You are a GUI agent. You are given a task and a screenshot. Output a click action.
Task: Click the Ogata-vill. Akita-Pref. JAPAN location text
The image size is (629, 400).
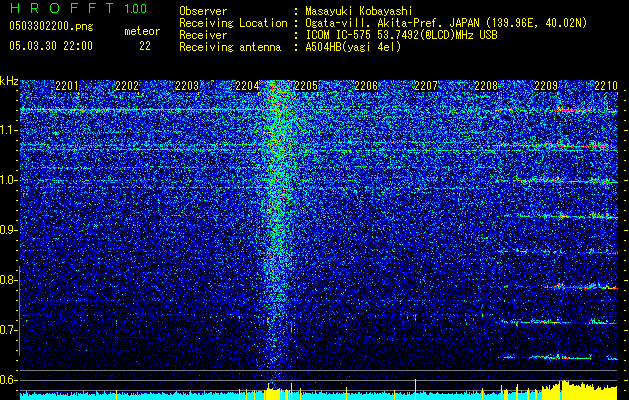[x=446, y=23]
